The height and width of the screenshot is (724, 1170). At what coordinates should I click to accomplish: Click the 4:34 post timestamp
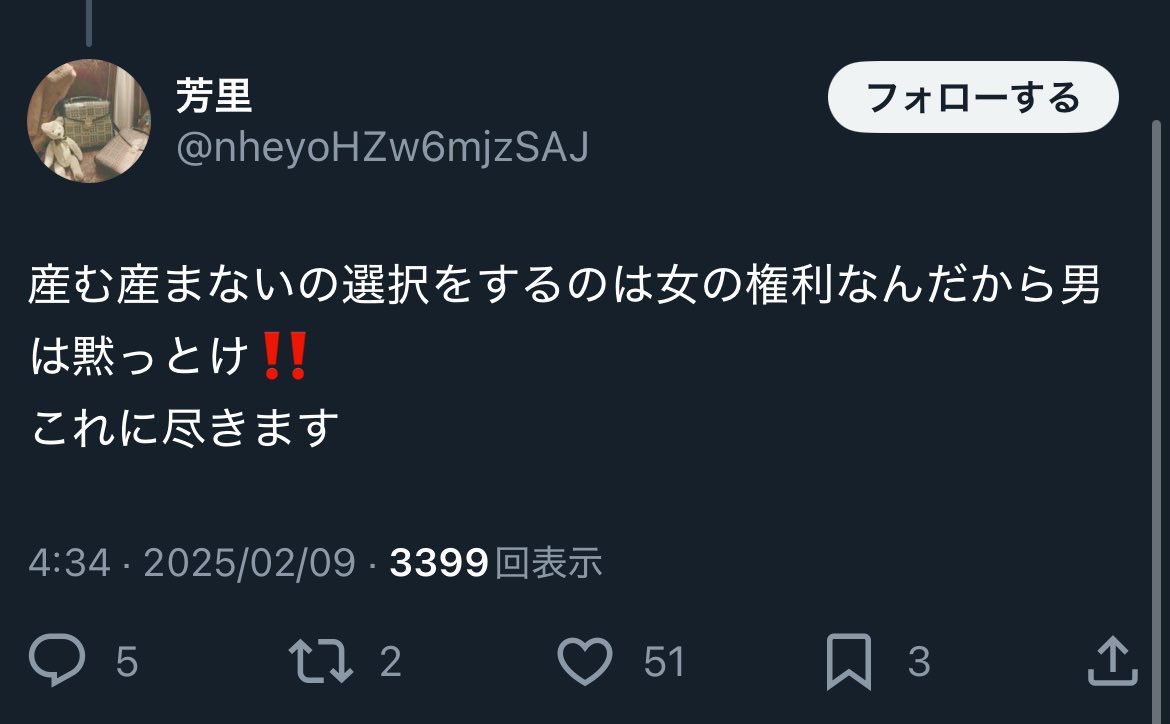(69, 562)
